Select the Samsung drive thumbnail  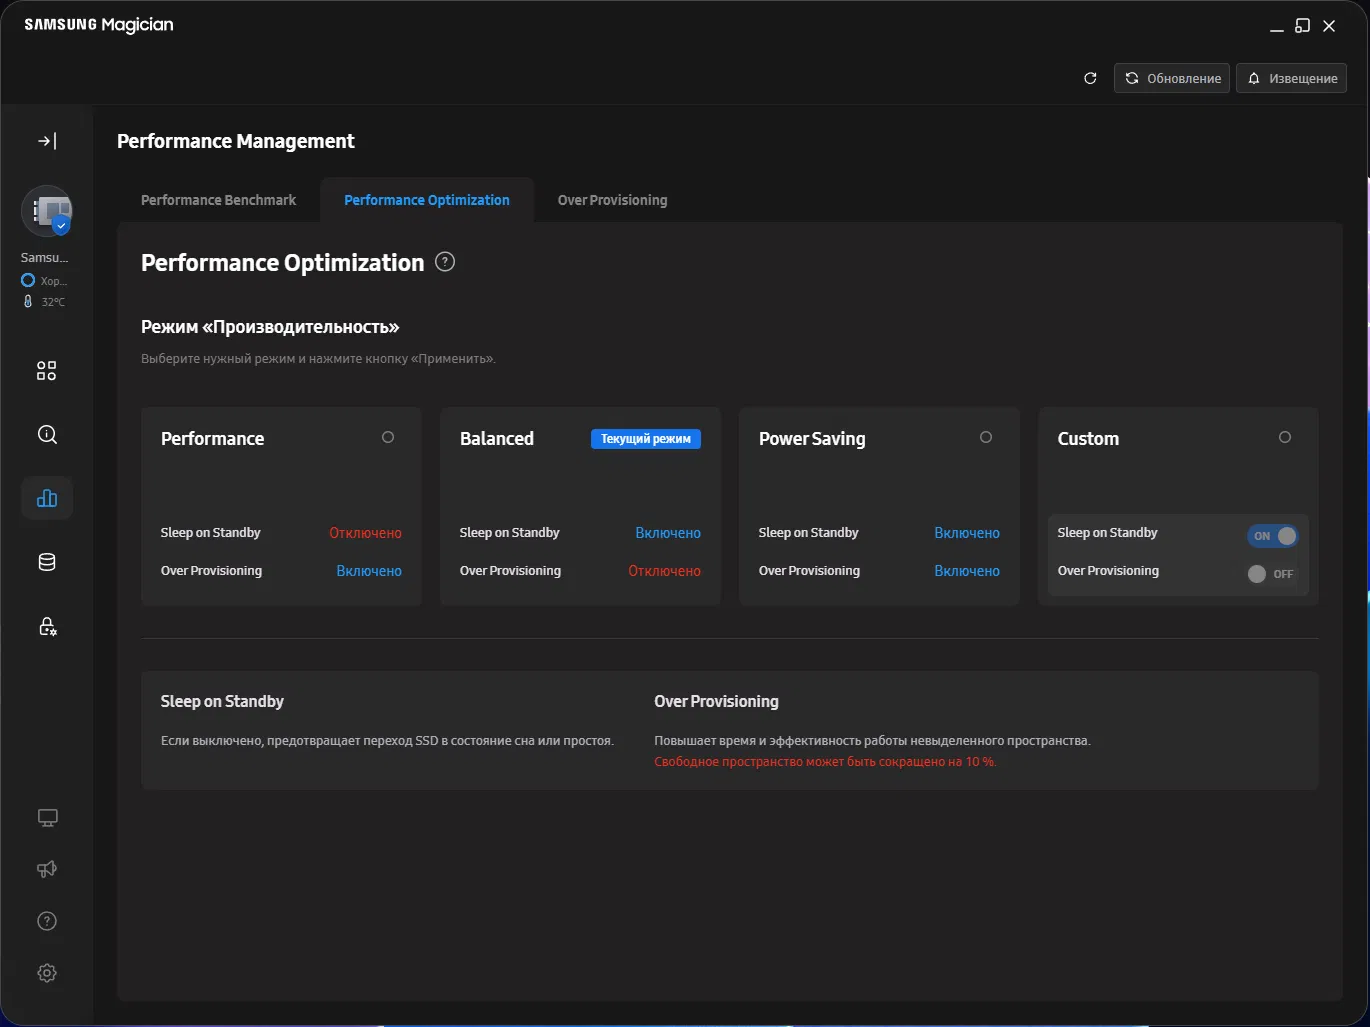47,211
